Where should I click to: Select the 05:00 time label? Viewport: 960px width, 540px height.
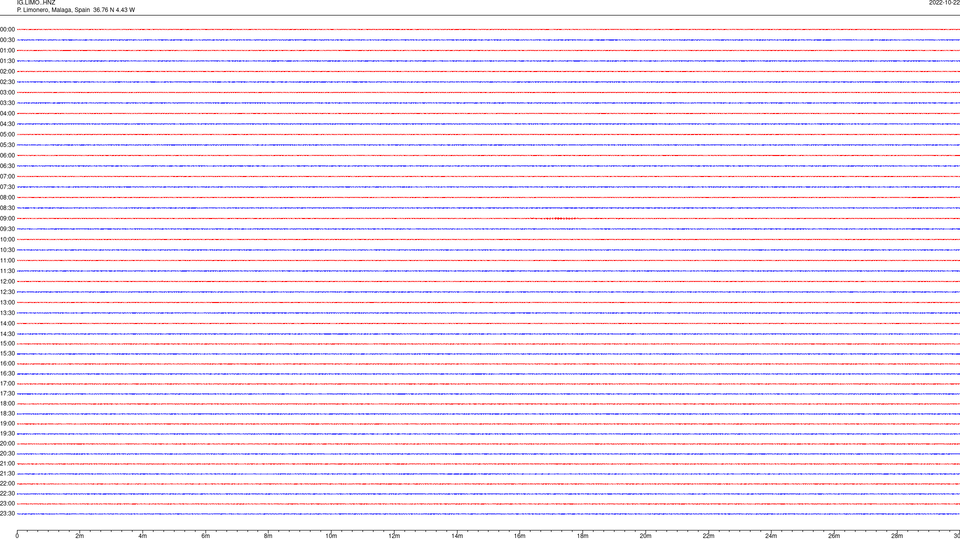[x=7, y=135]
